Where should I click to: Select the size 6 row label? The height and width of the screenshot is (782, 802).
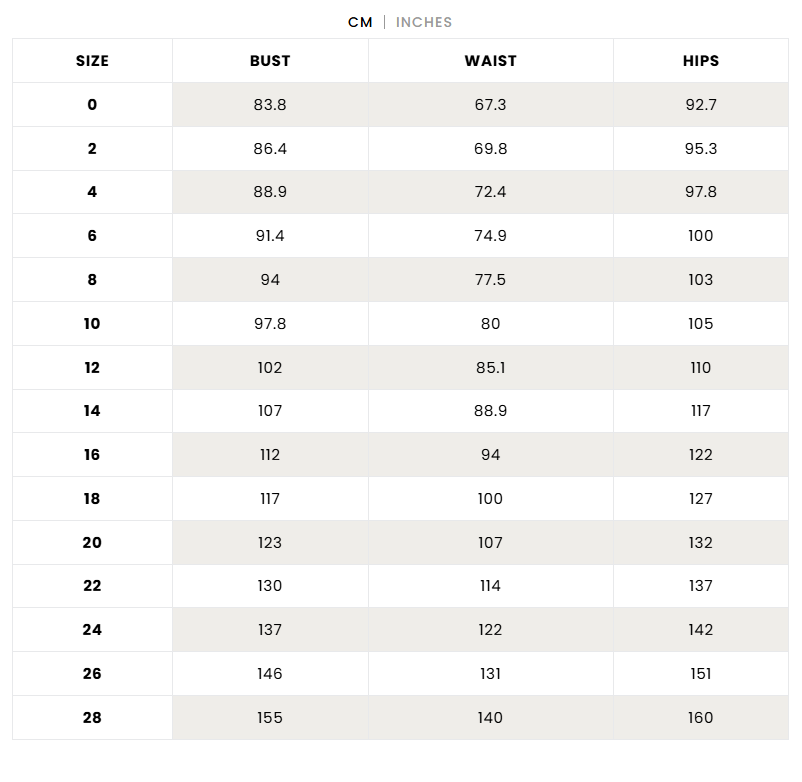click(x=92, y=236)
